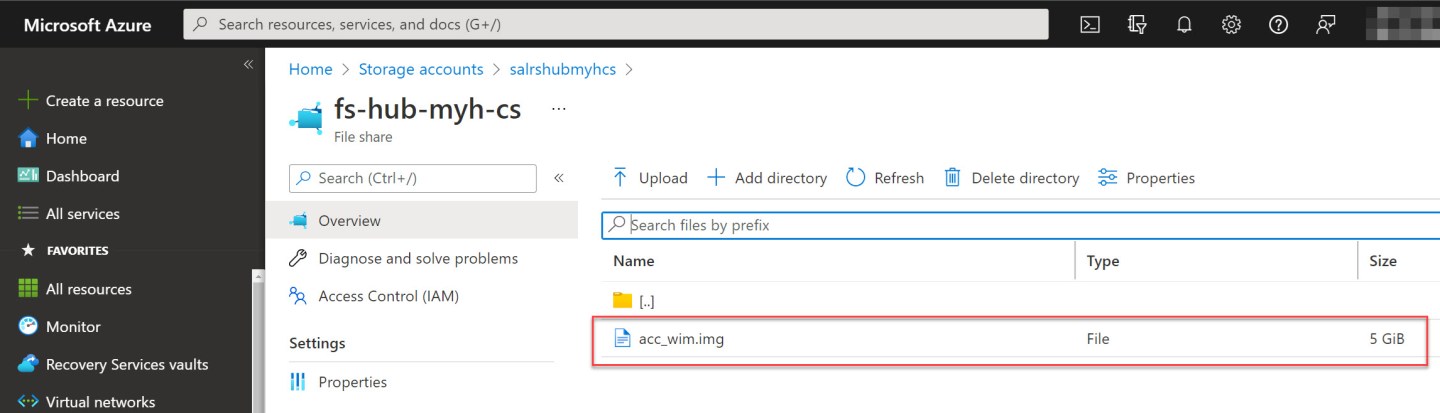Click the acc_wim.img file icon

622,339
